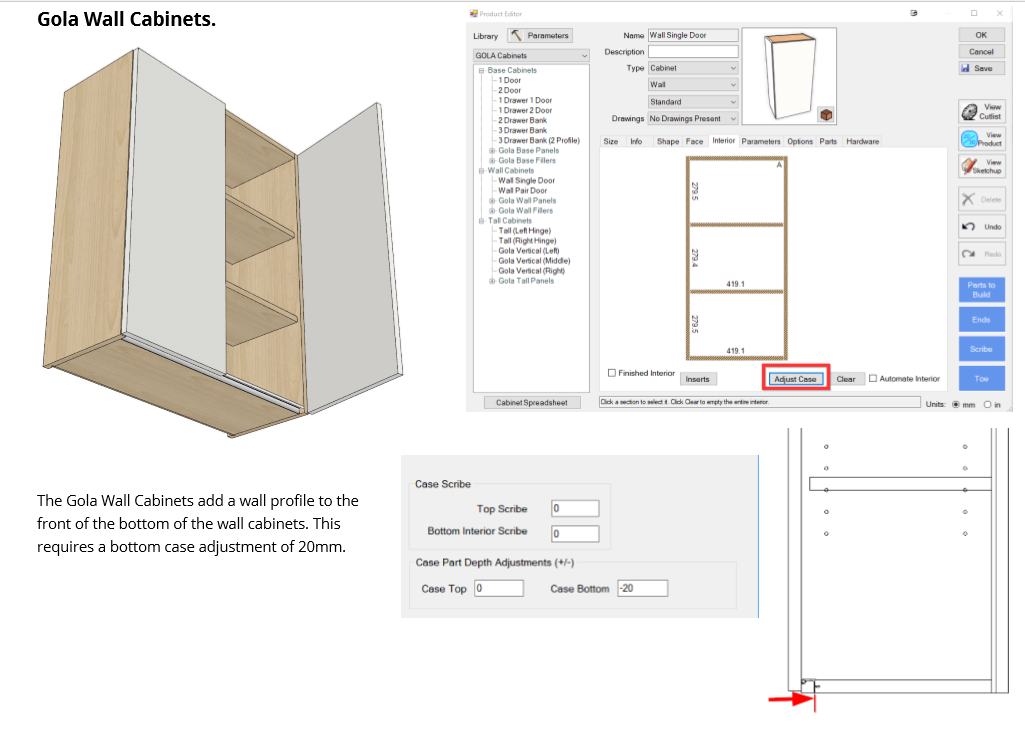1025x740 pixels.
Task: Click the Adjust Case button
Action: point(796,379)
